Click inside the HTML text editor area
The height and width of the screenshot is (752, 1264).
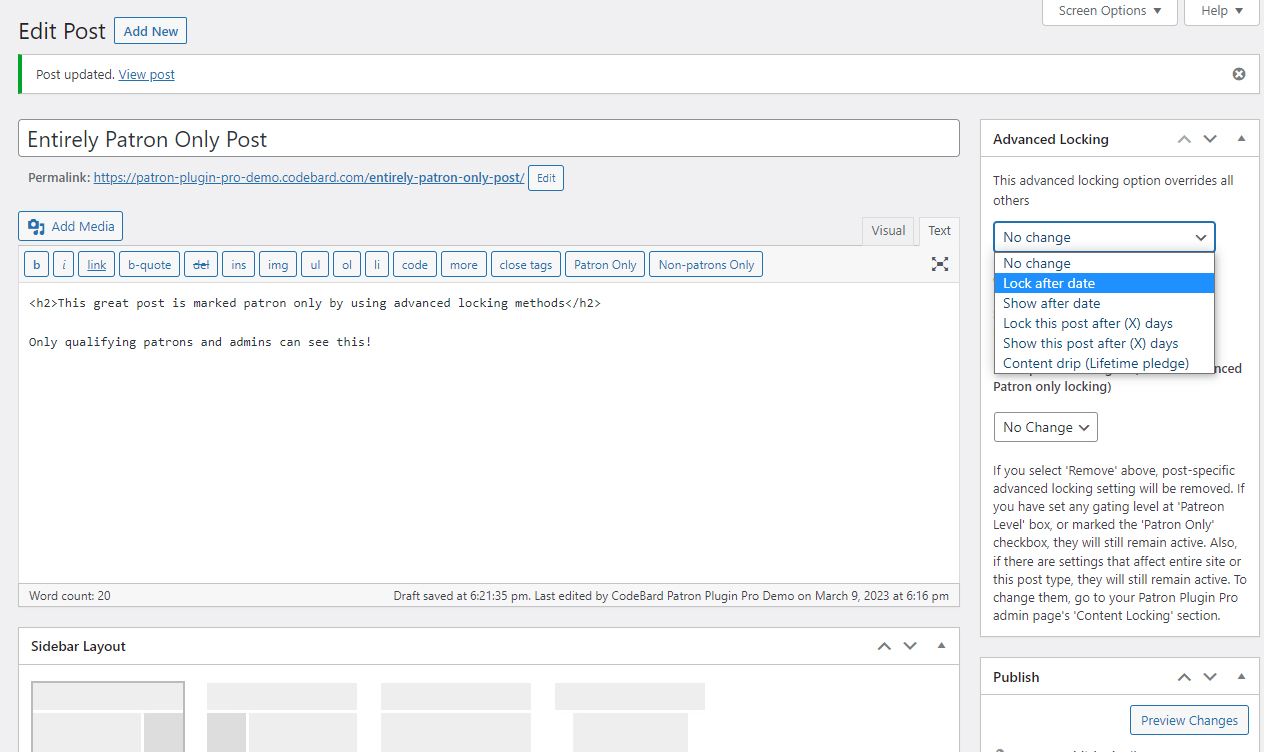(489, 432)
